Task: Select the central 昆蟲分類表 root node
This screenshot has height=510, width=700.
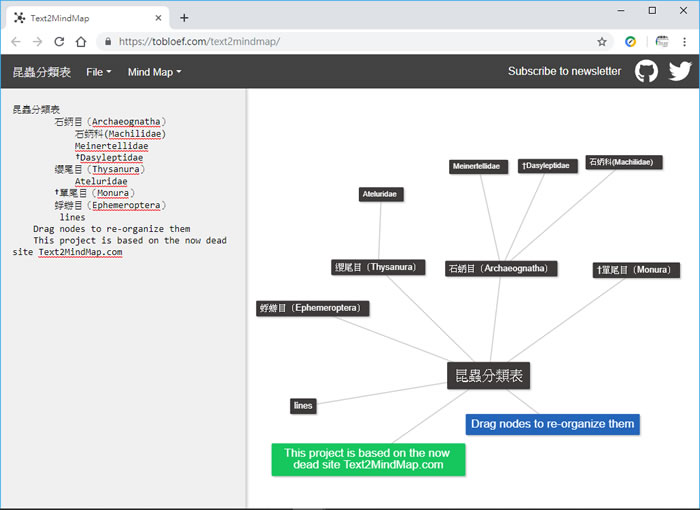Action: pyautogui.click(x=488, y=376)
